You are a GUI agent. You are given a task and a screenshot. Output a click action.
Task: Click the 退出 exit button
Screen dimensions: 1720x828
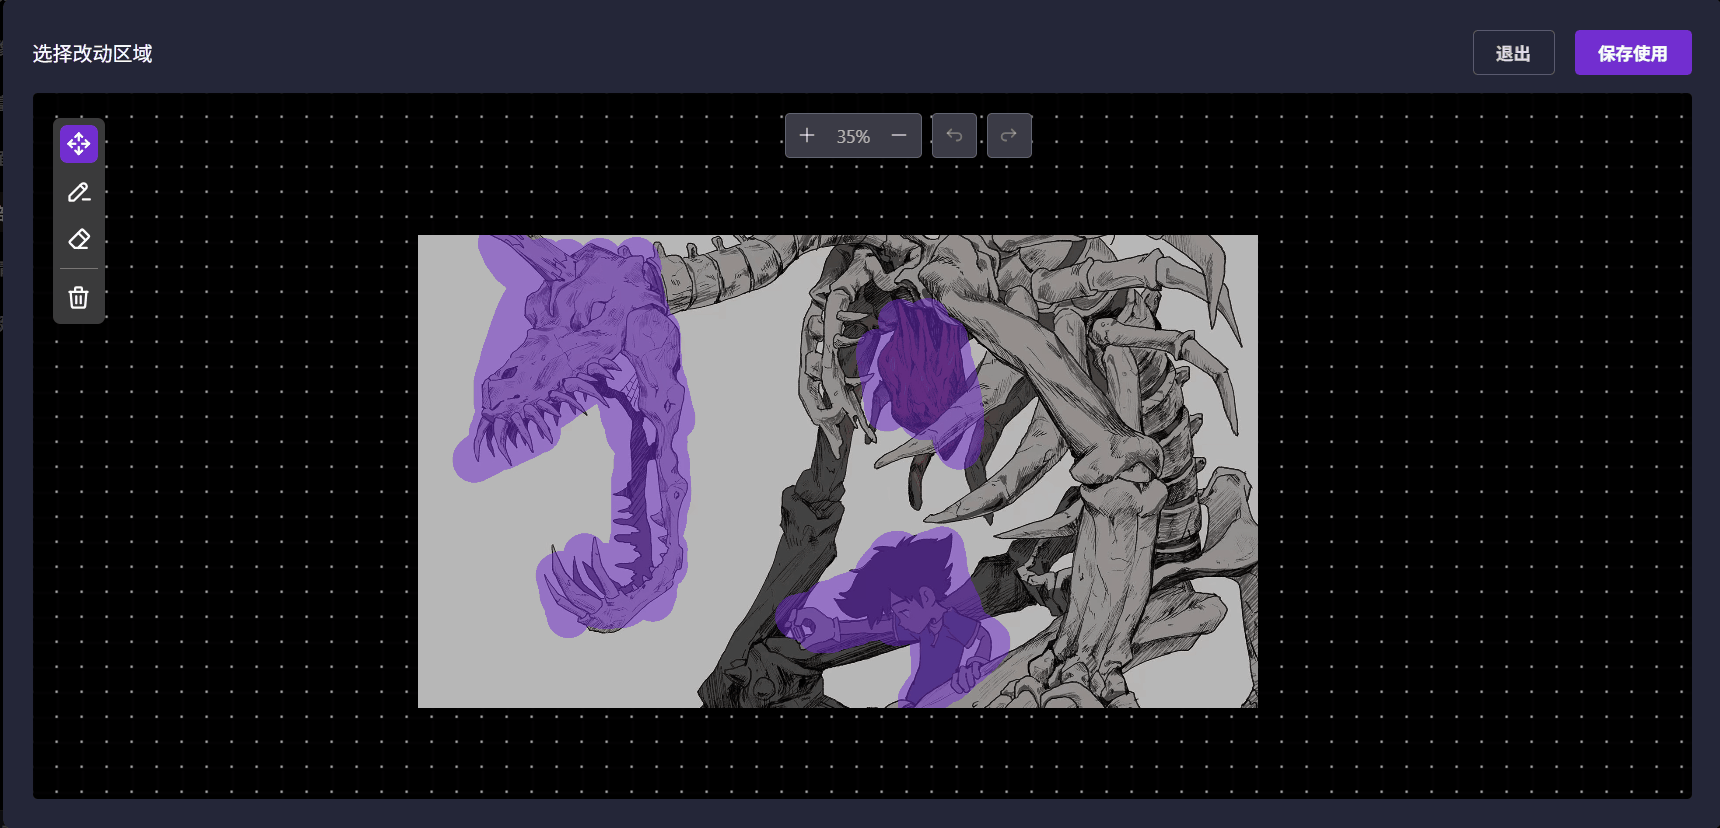[1513, 53]
